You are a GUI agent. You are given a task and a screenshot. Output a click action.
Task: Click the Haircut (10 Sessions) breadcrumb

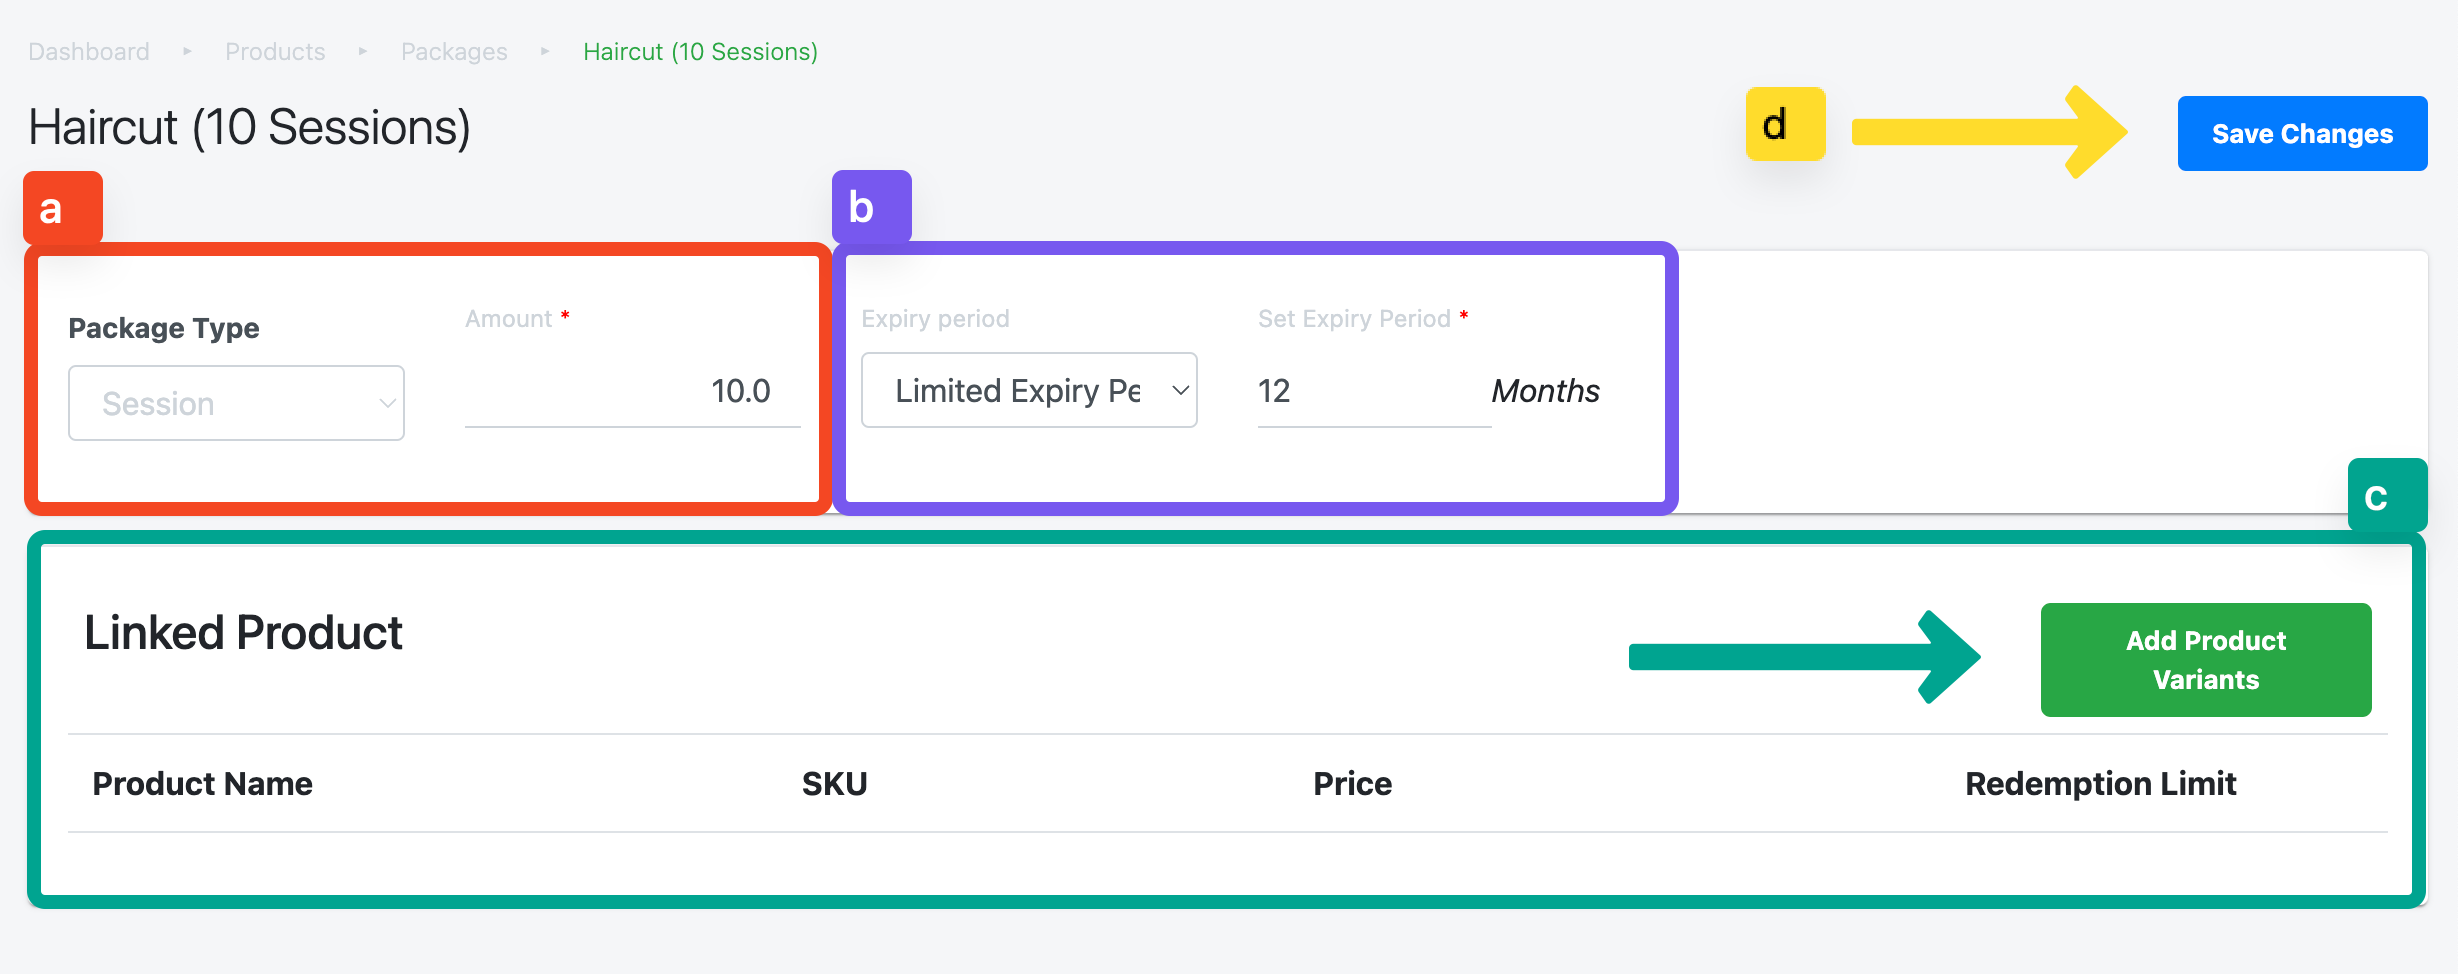pyautogui.click(x=700, y=51)
